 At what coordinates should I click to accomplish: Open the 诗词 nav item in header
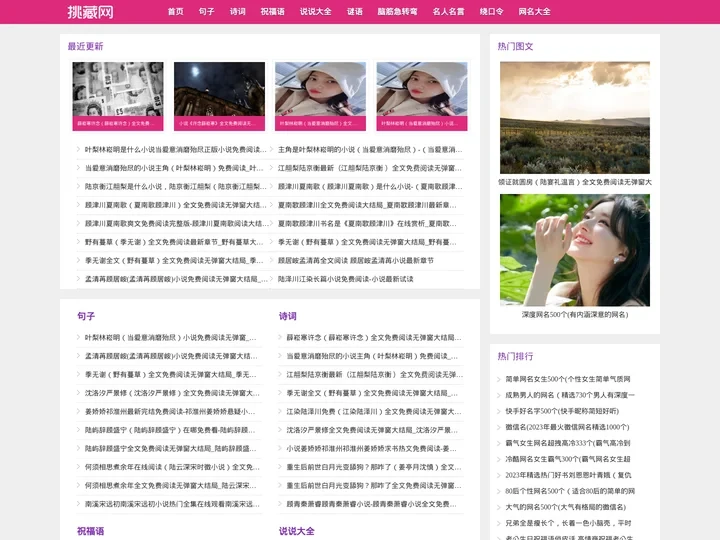point(237,11)
